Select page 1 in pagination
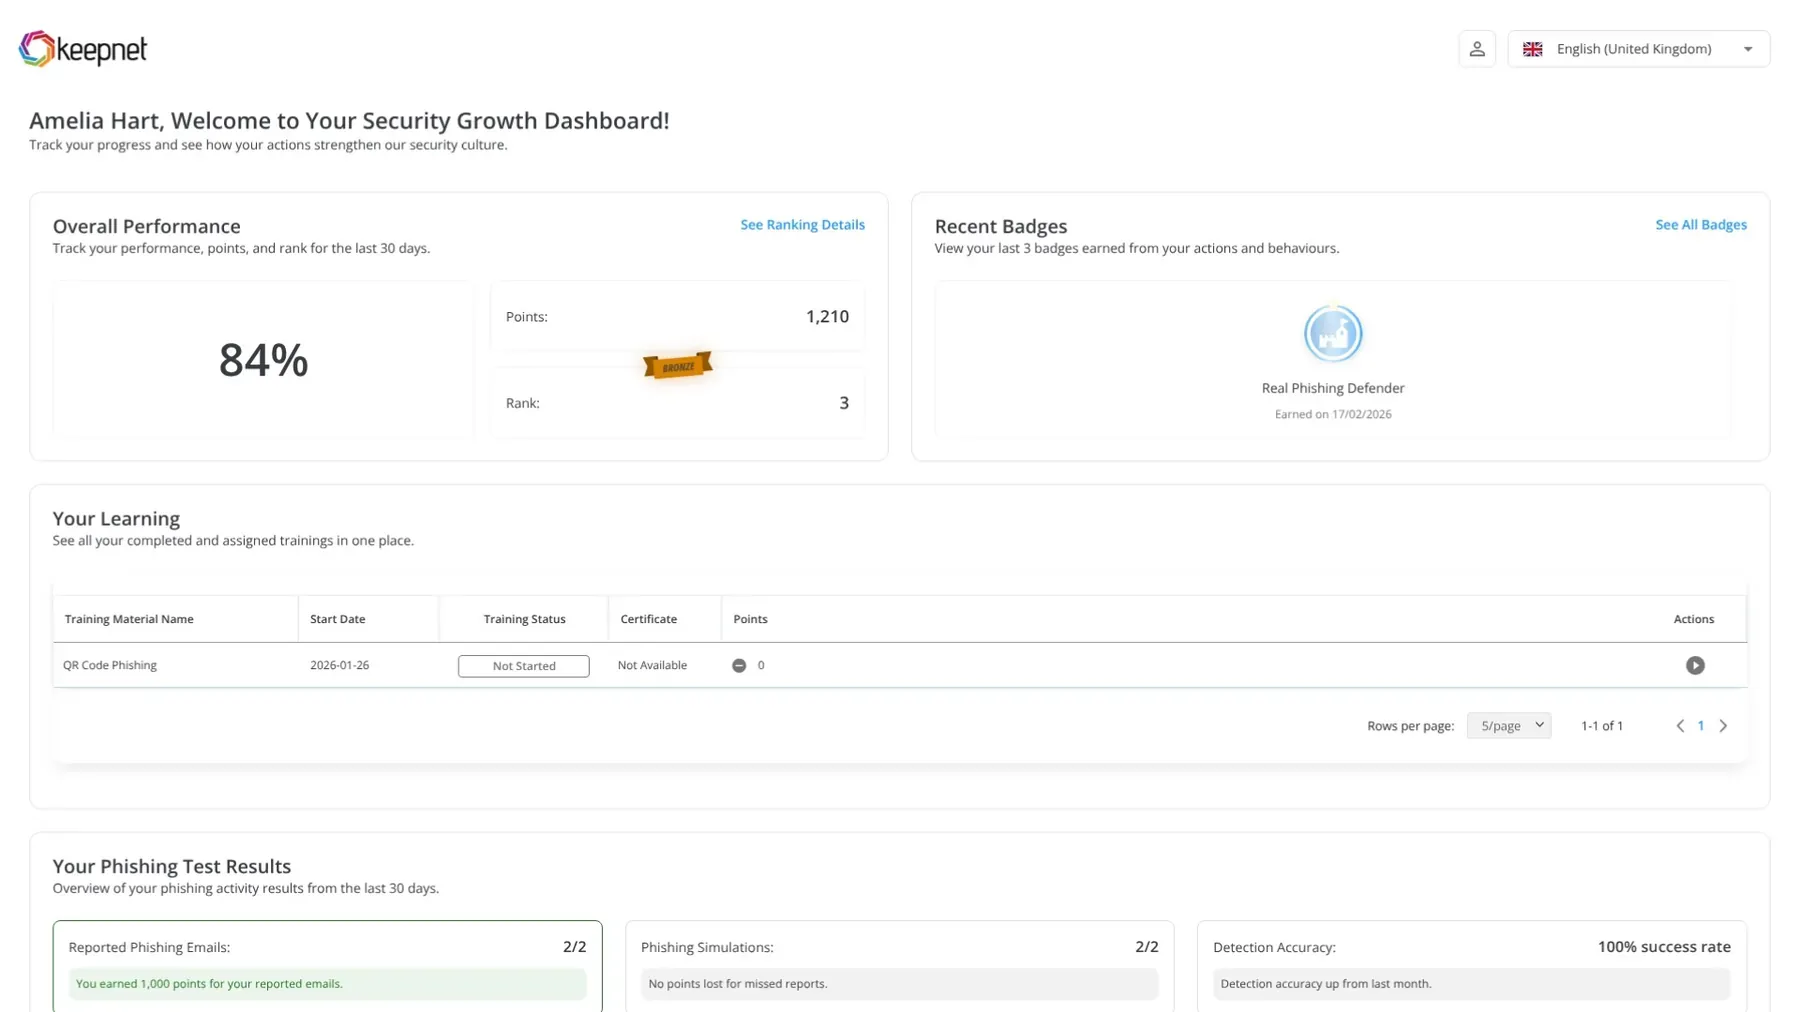 [1700, 726]
